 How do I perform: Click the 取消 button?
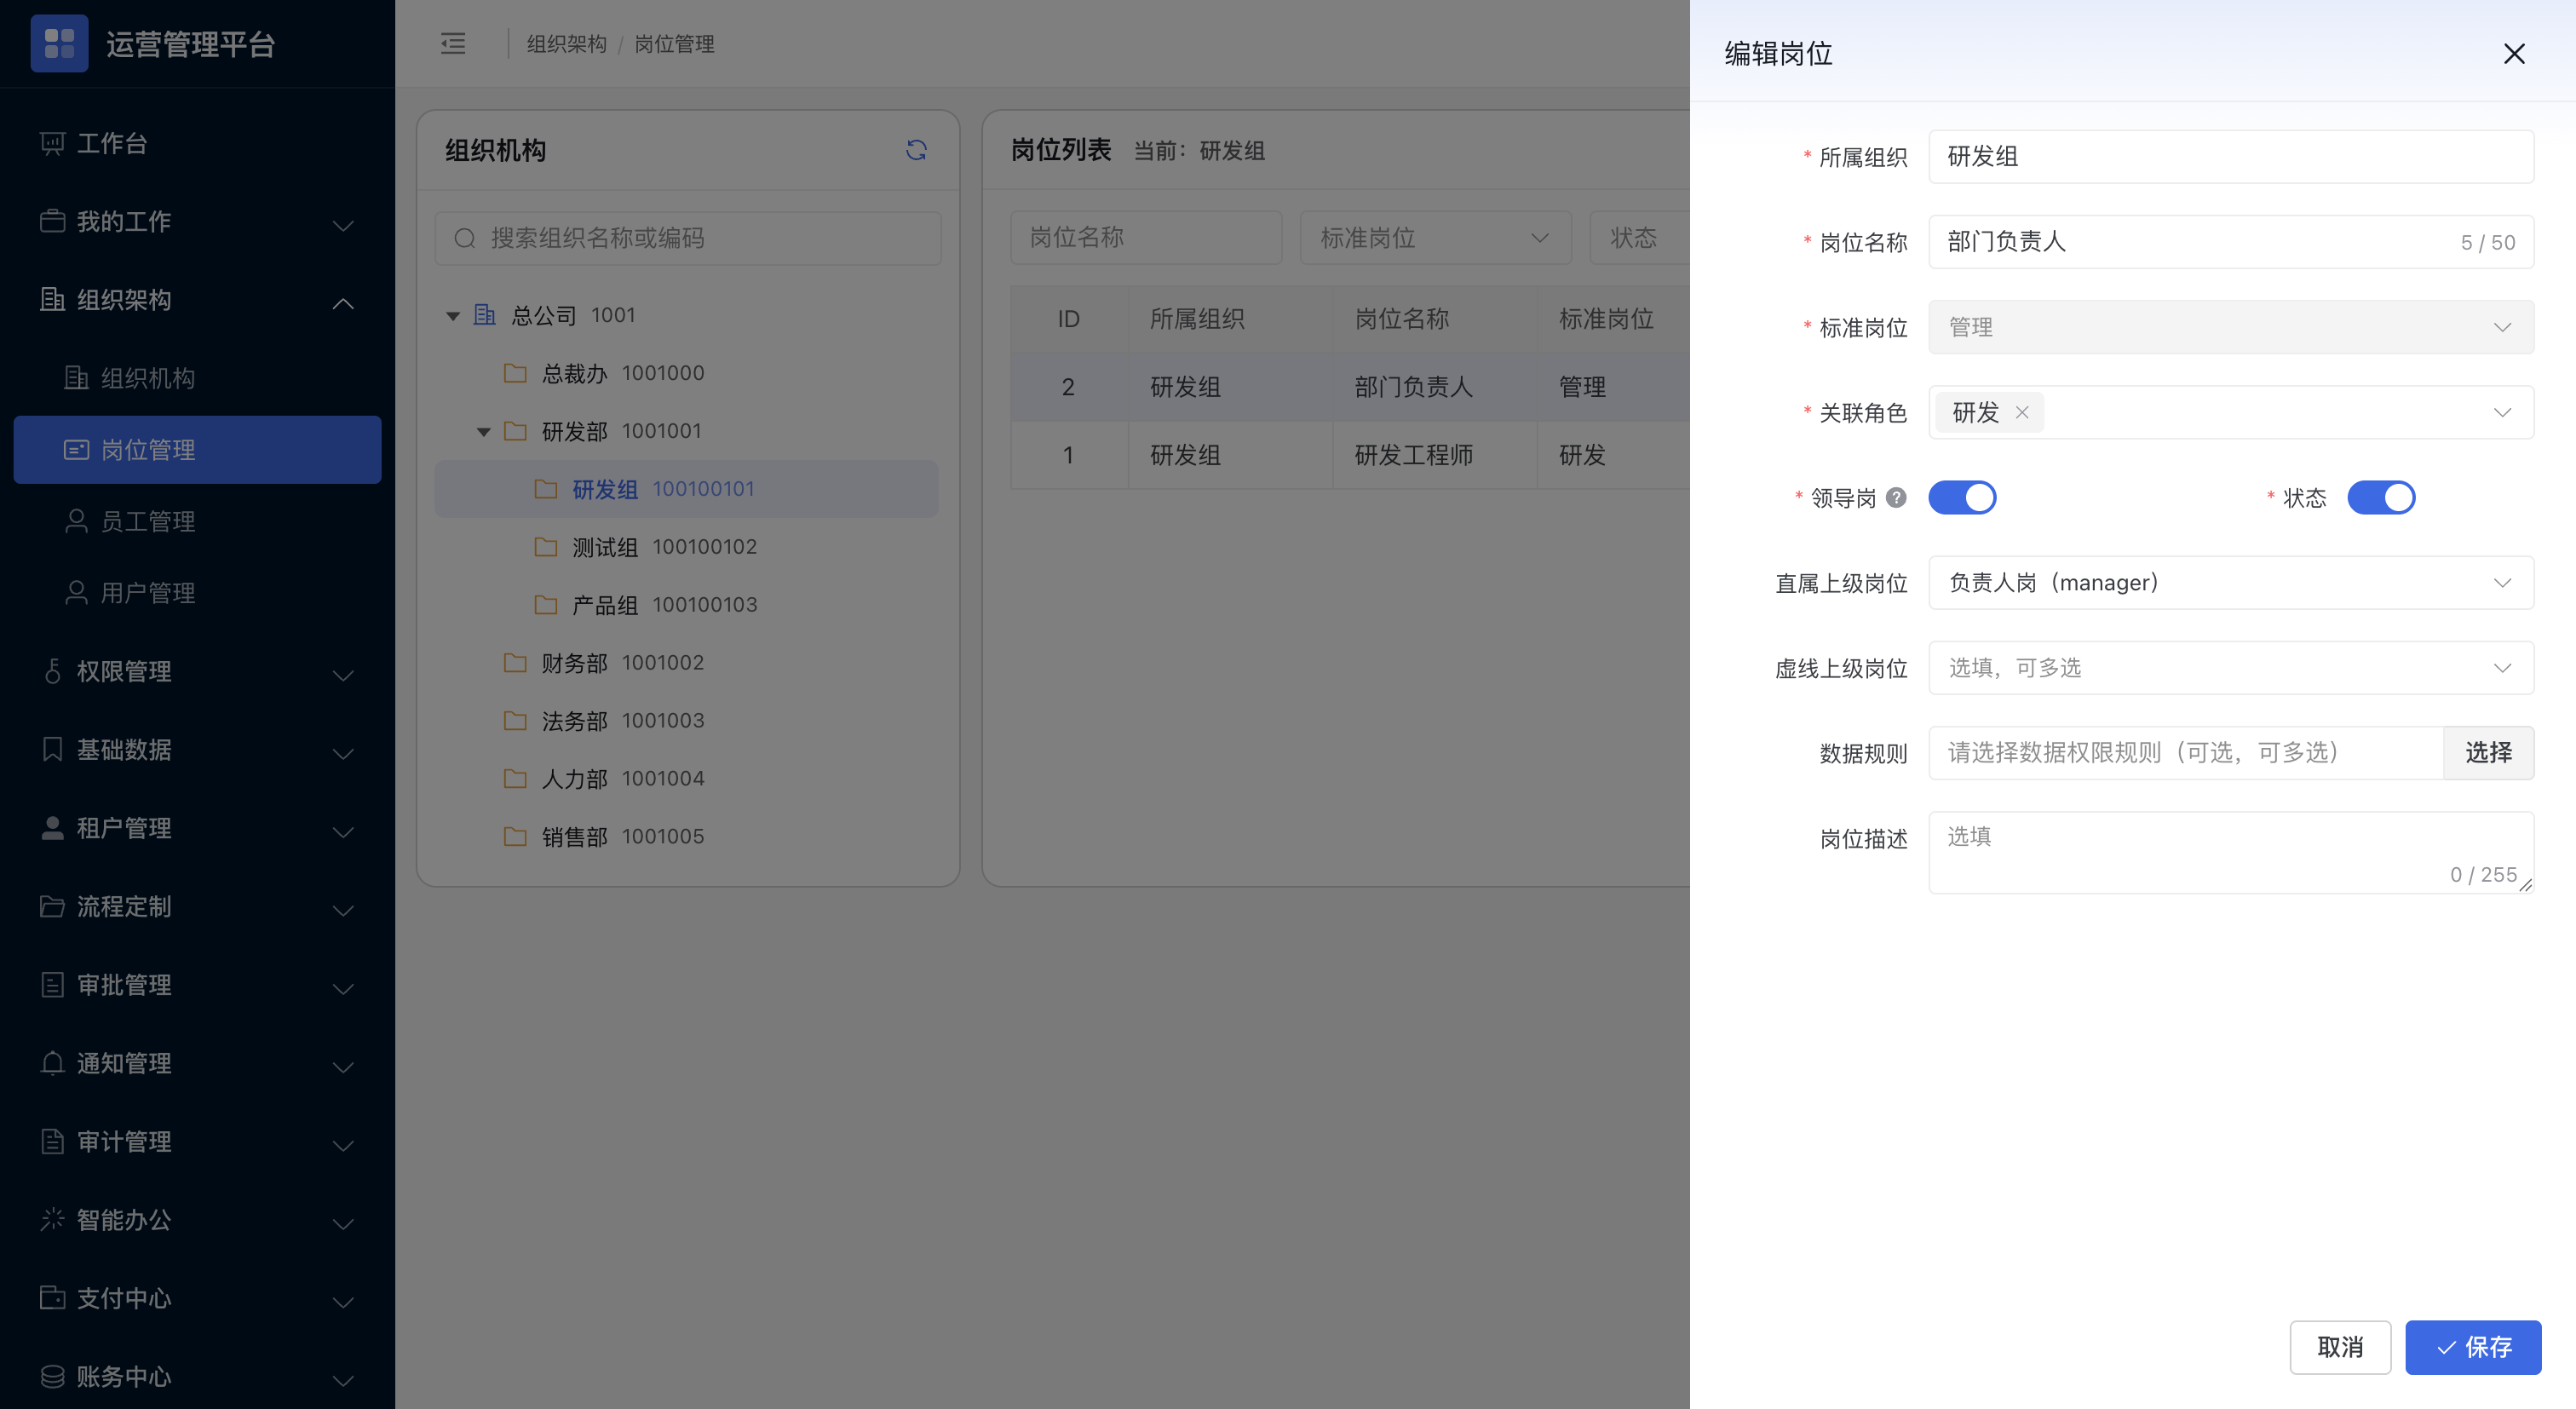point(2340,1347)
